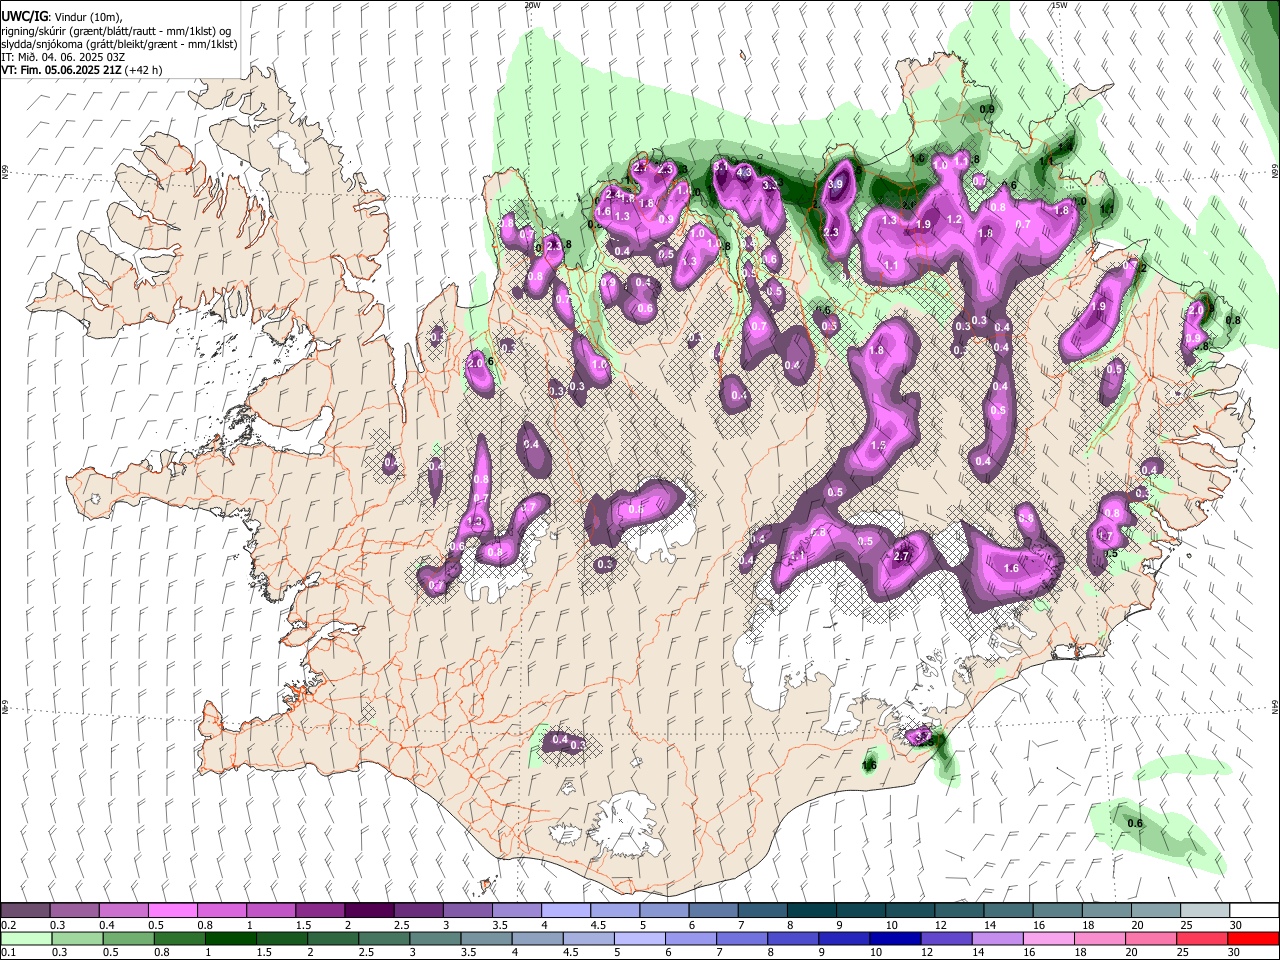This screenshot has width=1280, height=960.
Task: Select the 3.1 value beside the 4.3 peak
Action: coord(719,165)
